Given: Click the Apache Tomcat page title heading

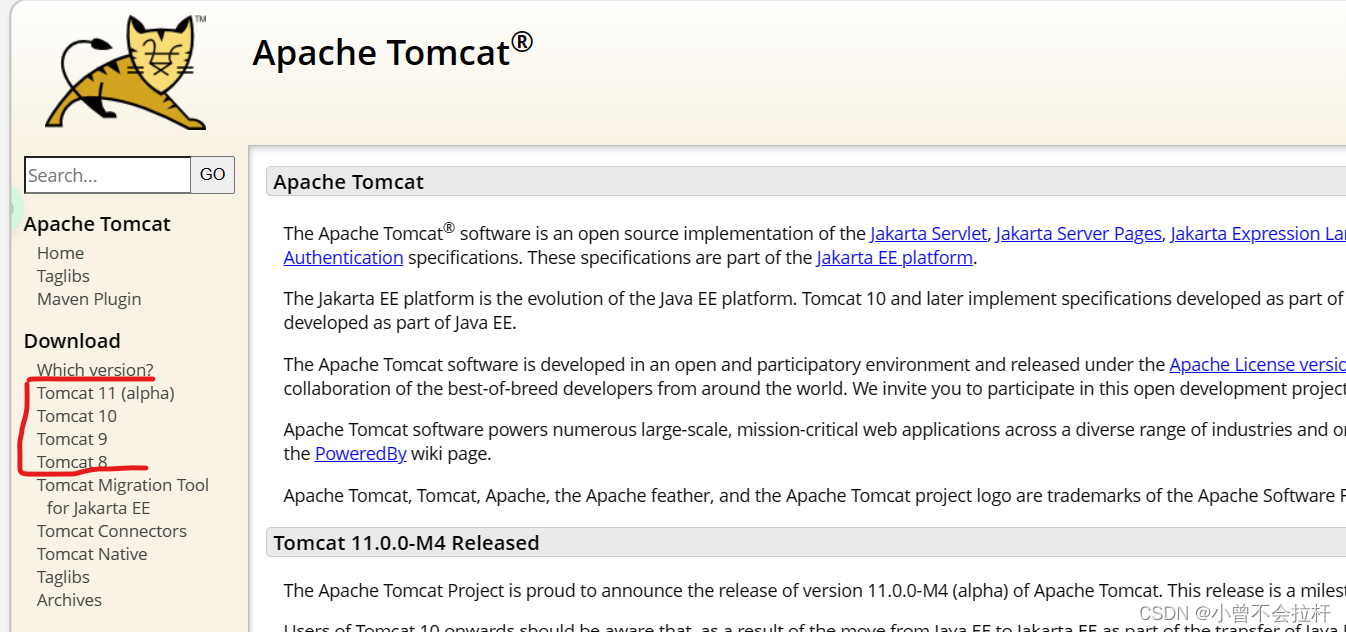Looking at the screenshot, I should (x=393, y=50).
